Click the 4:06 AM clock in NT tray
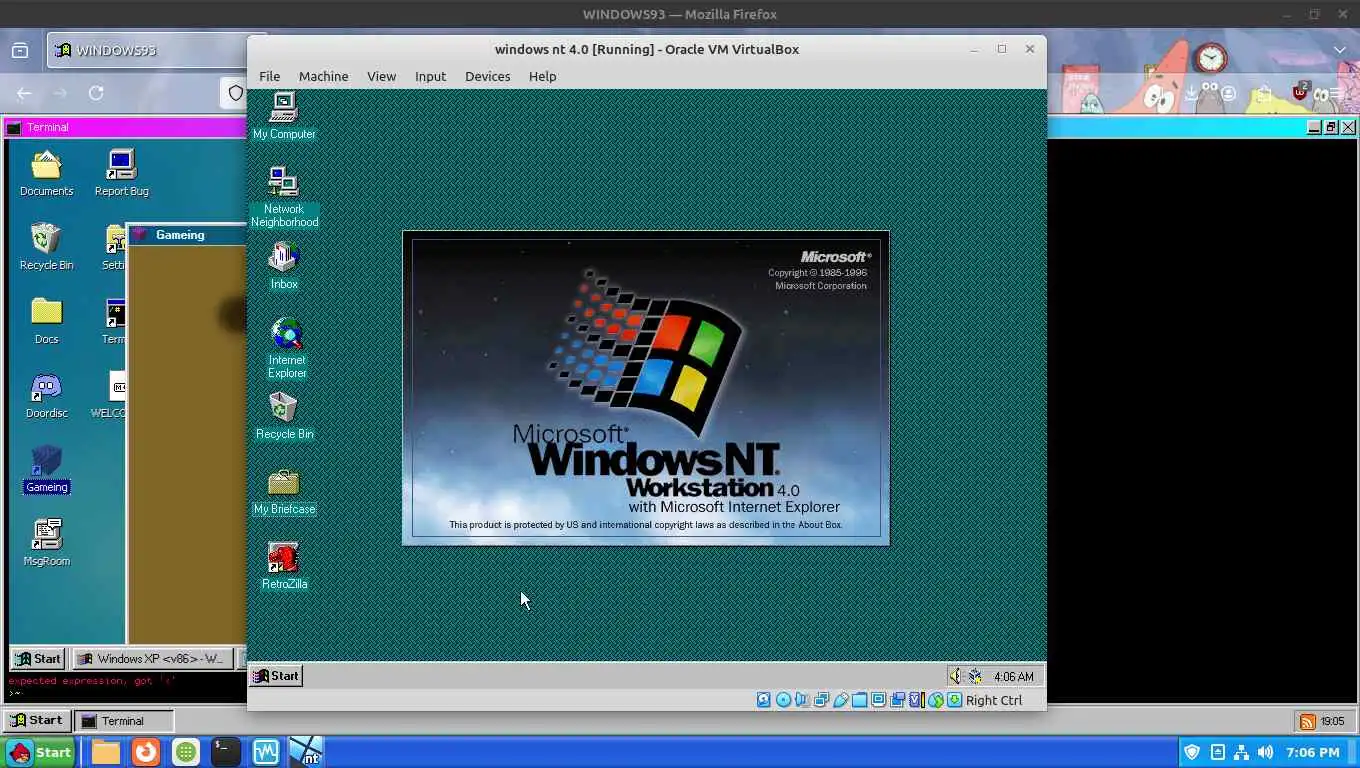Viewport: 1360px width, 768px height. point(1013,677)
